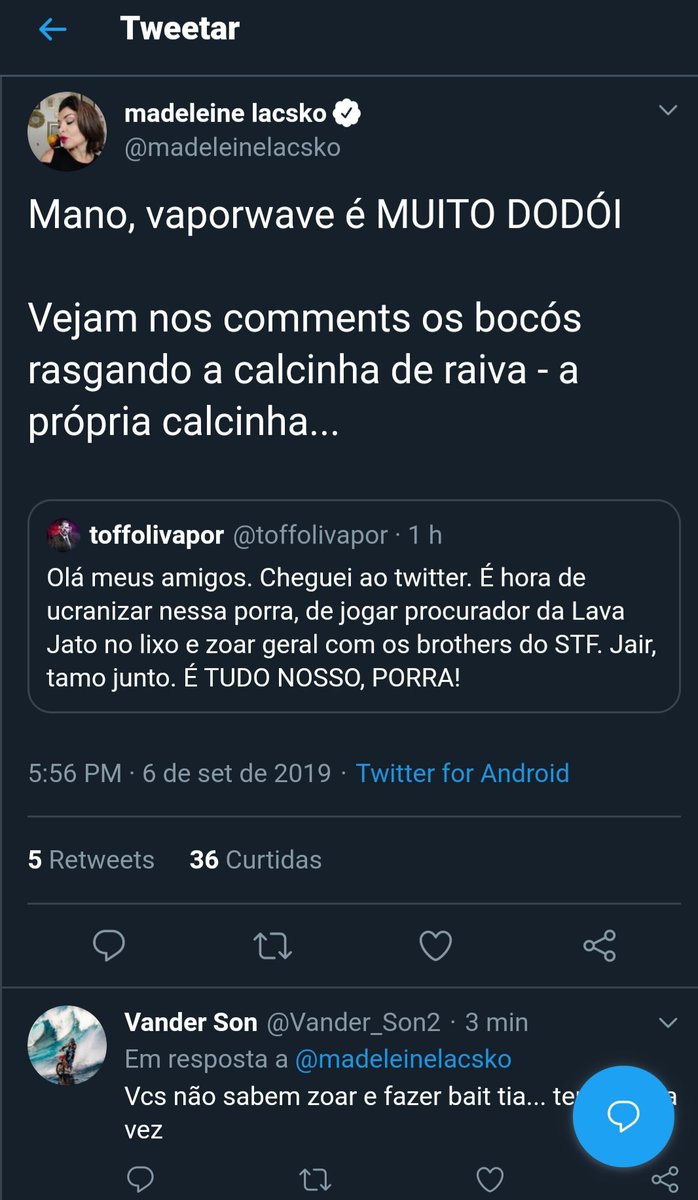
Task: Retweet the main tweet
Action: (272, 944)
